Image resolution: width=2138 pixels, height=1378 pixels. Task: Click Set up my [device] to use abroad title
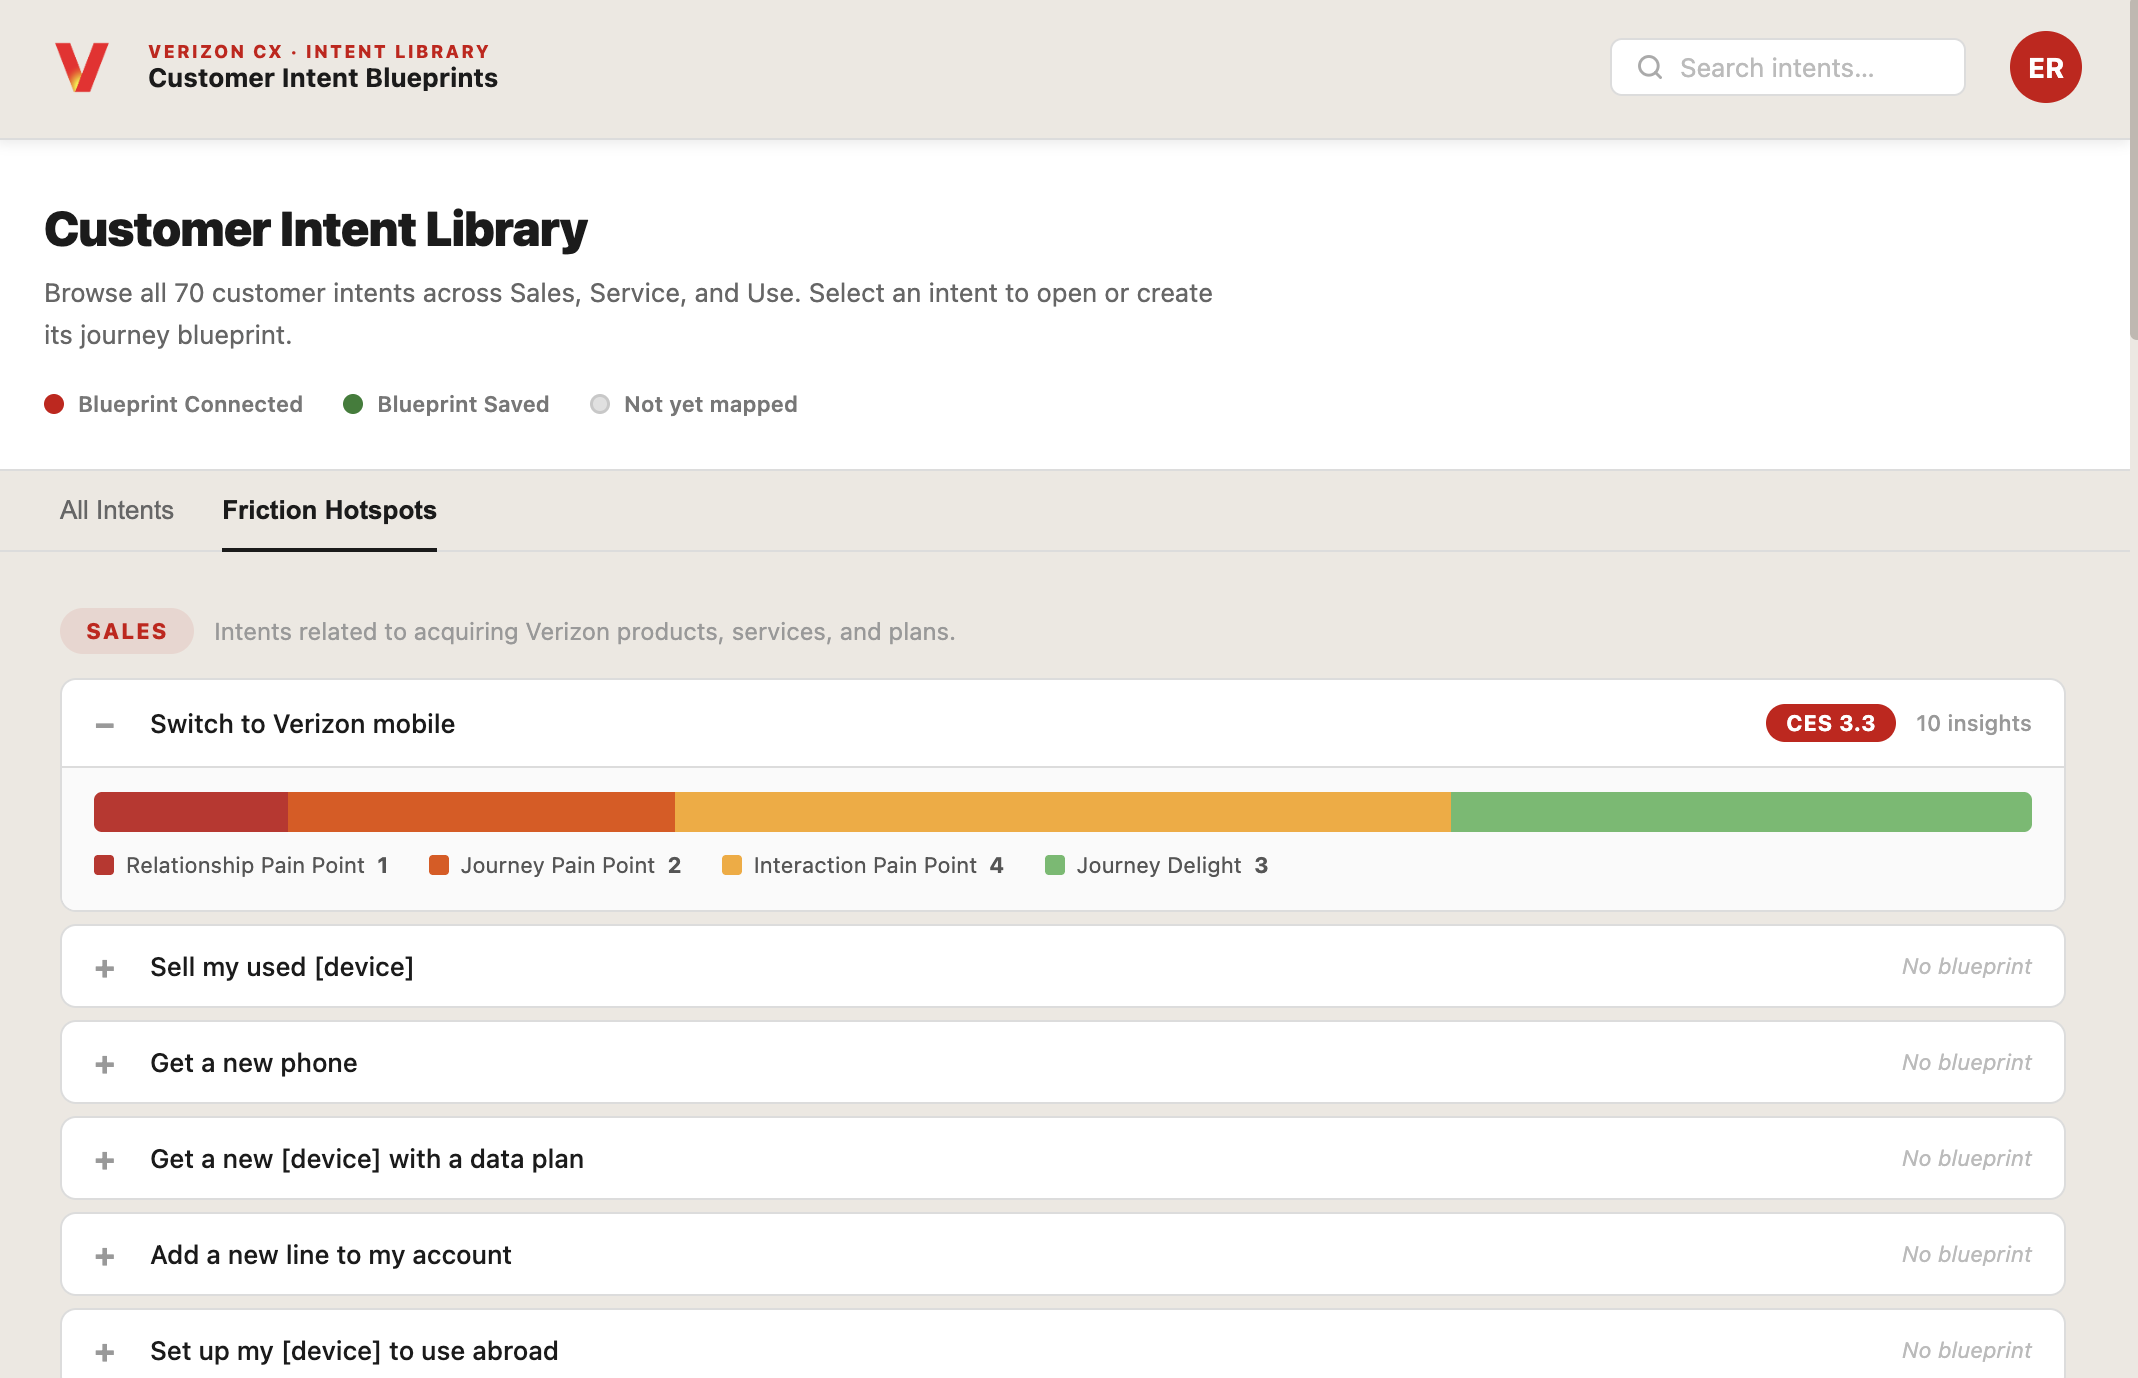[x=354, y=1351]
